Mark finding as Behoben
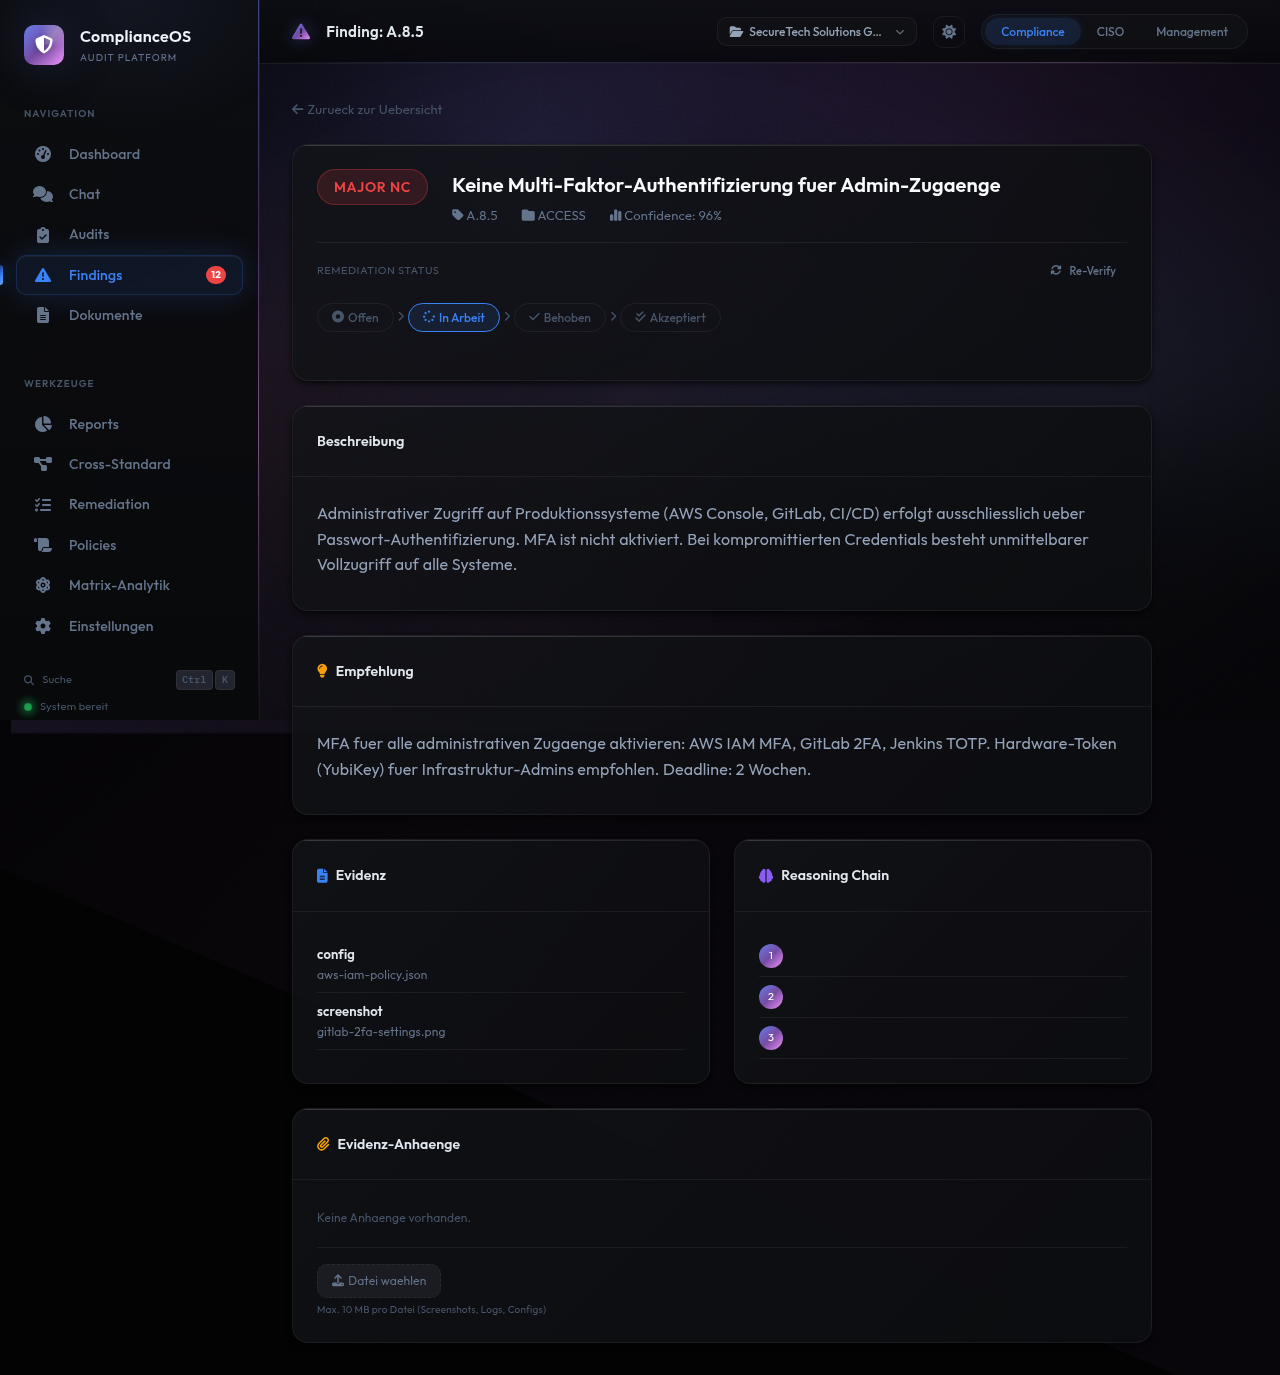 tap(559, 318)
